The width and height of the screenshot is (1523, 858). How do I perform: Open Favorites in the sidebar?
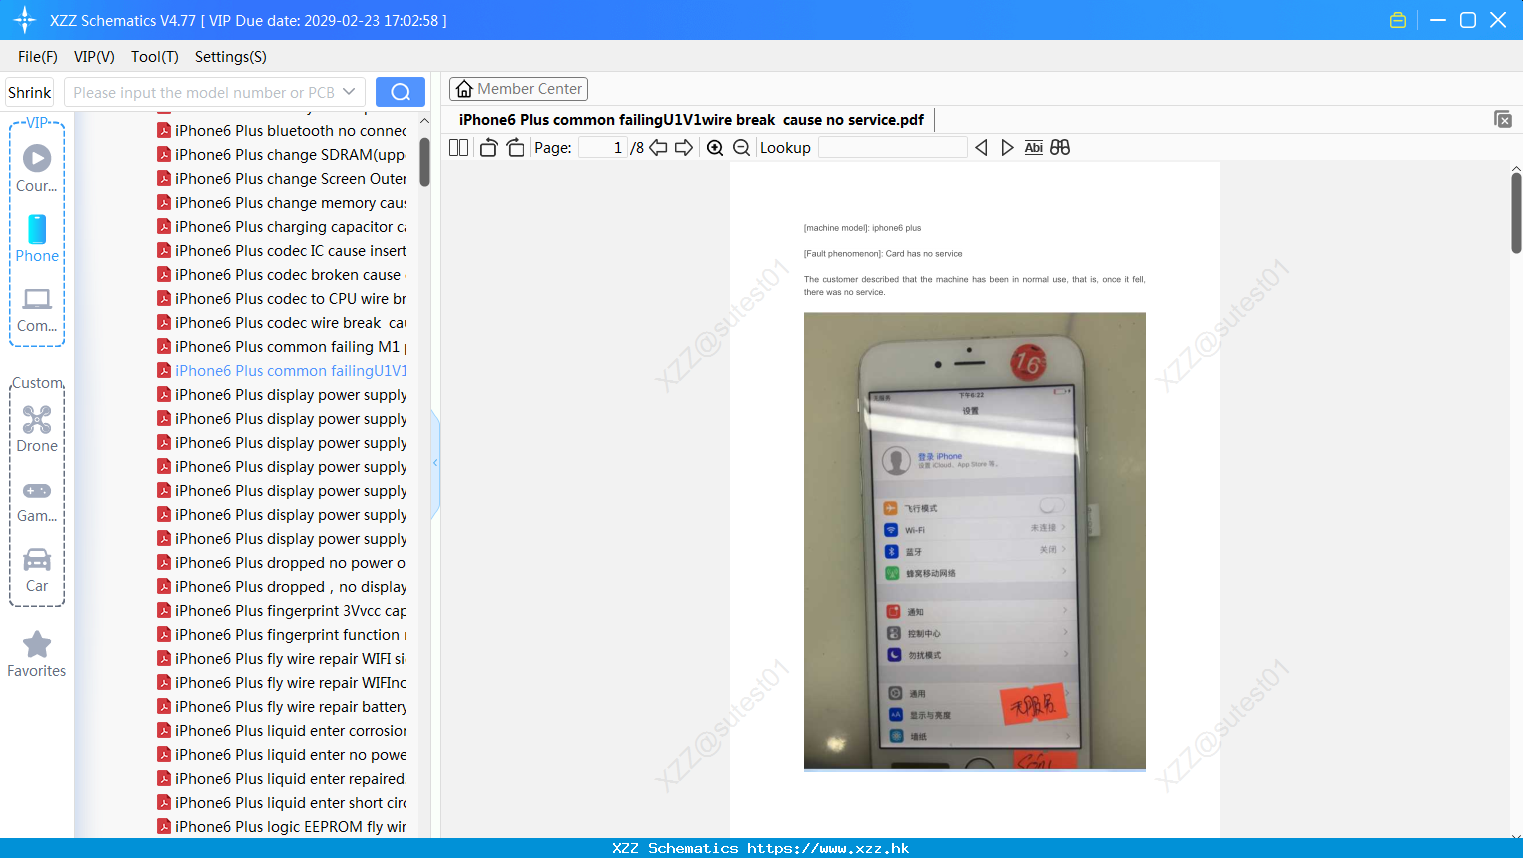pyautogui.click(x=37, y=655)
